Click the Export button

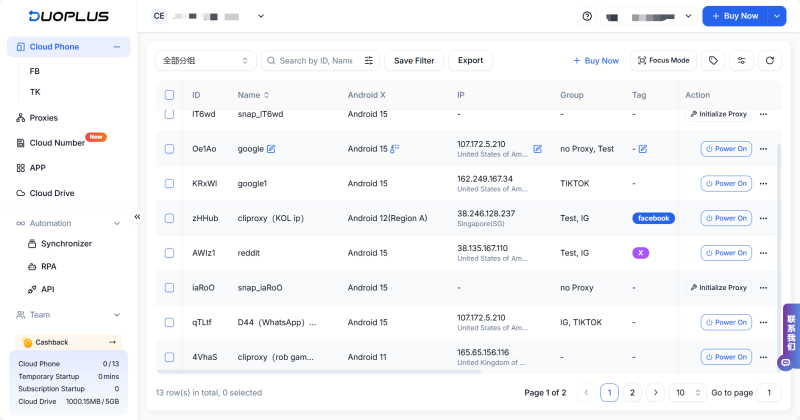(x=470, y=61)
